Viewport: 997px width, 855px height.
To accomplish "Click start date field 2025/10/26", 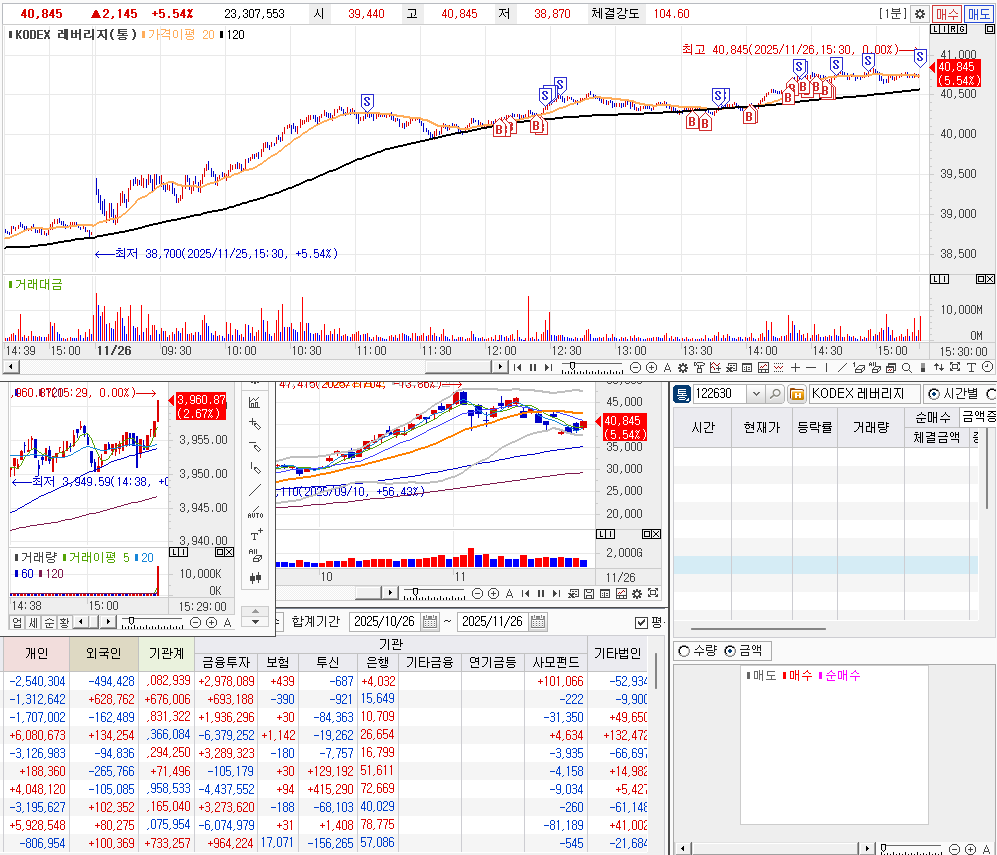I will (x=385, y=622).
